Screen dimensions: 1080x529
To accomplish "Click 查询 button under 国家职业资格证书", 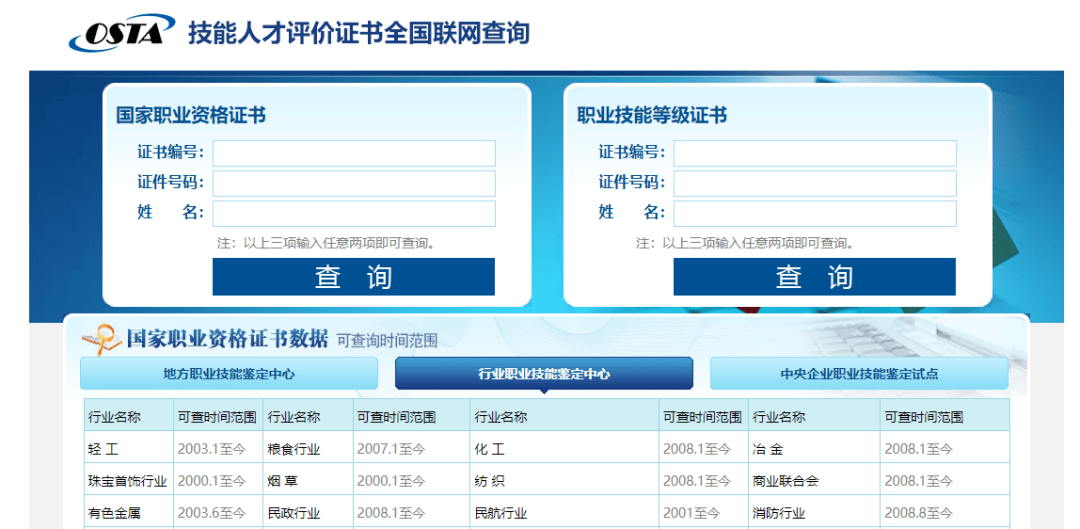I will 353,277.
